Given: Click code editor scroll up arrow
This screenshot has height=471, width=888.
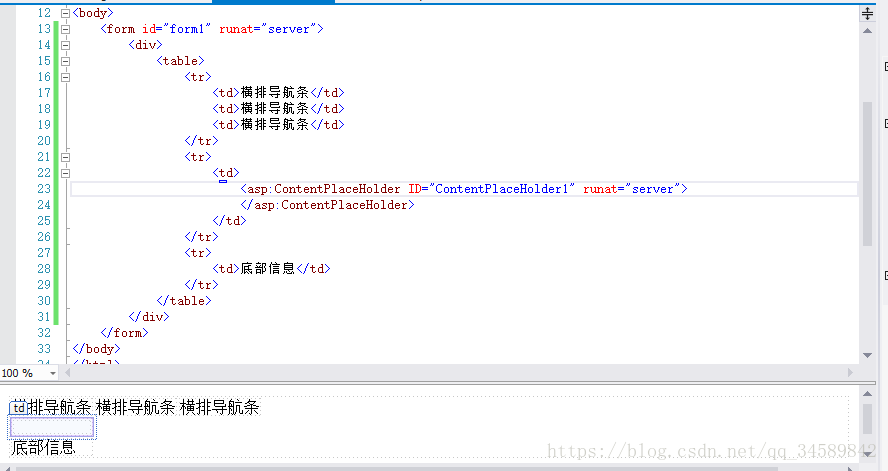Looking at the screenshot, I should pos(867,31).
